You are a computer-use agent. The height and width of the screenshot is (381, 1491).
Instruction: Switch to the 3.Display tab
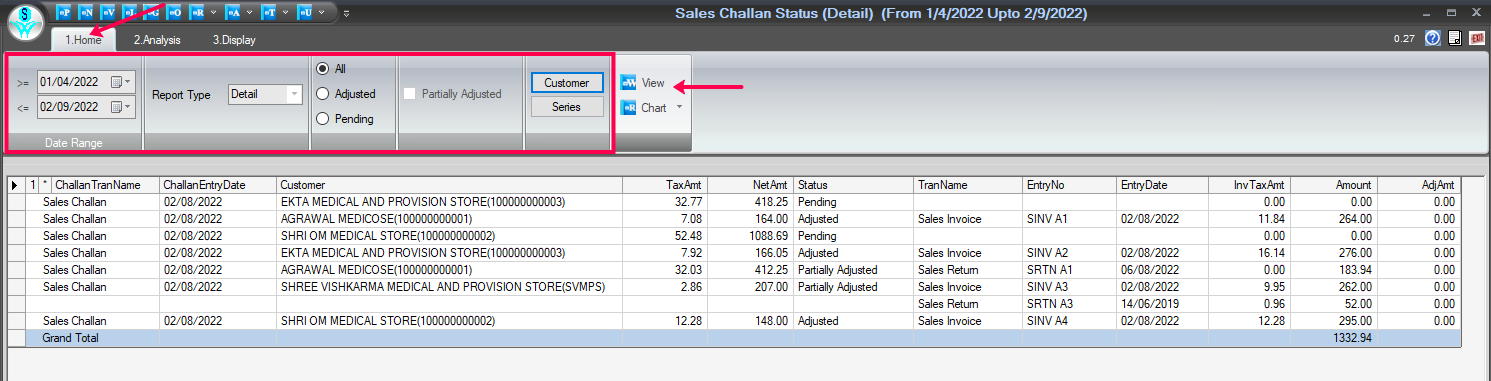[233, 40]
